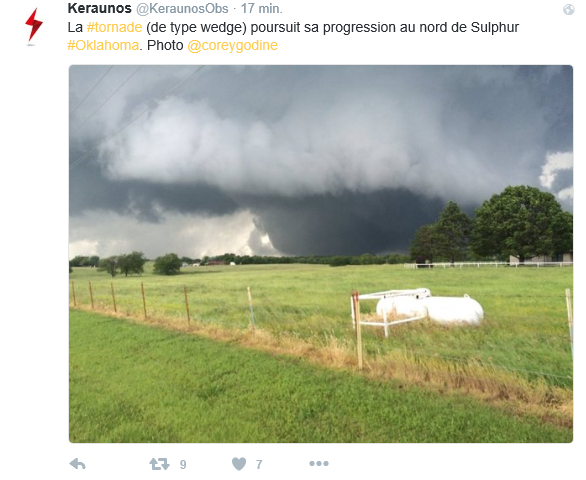Image resolution: width=586 pixels, height=480 pixels.
Task: Retweet using the retweet arrows icon
Action: click(159, 464)
